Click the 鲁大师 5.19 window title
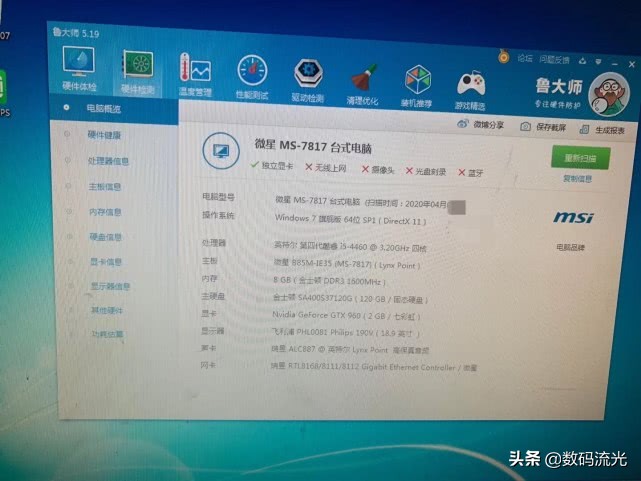The width and height of the screenshot is (641, 481). (x=76, y=33)
